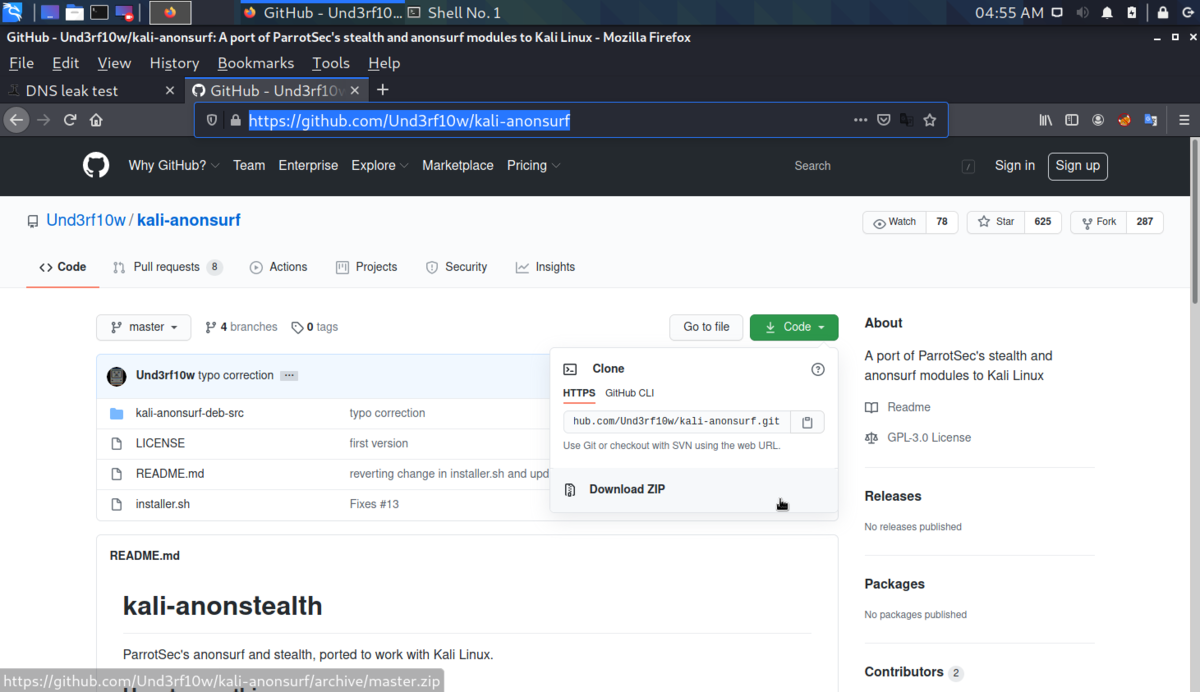Open the master branch selector
Image resolution: width=1200 pixels, height=692 pixels.
pos(143,327)
